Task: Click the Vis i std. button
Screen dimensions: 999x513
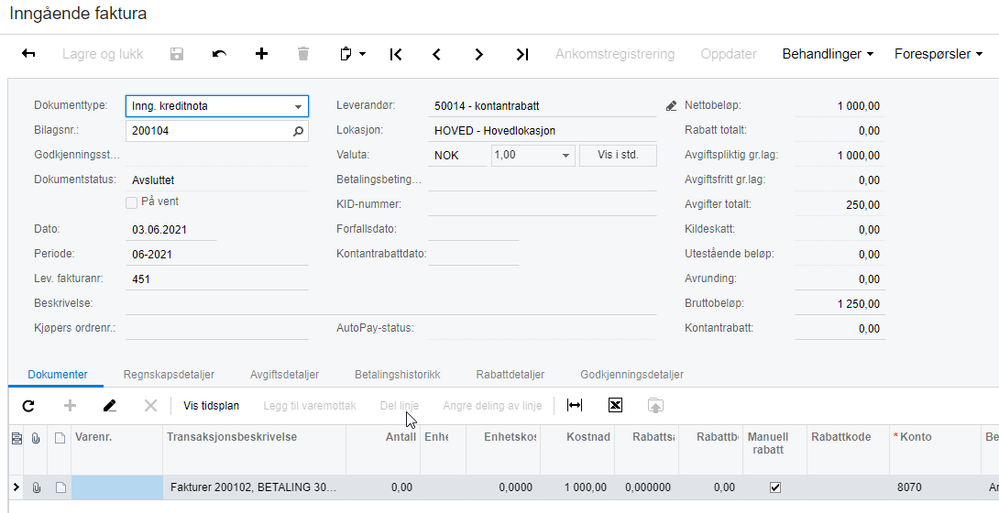Action: click(x=617, y=155)
